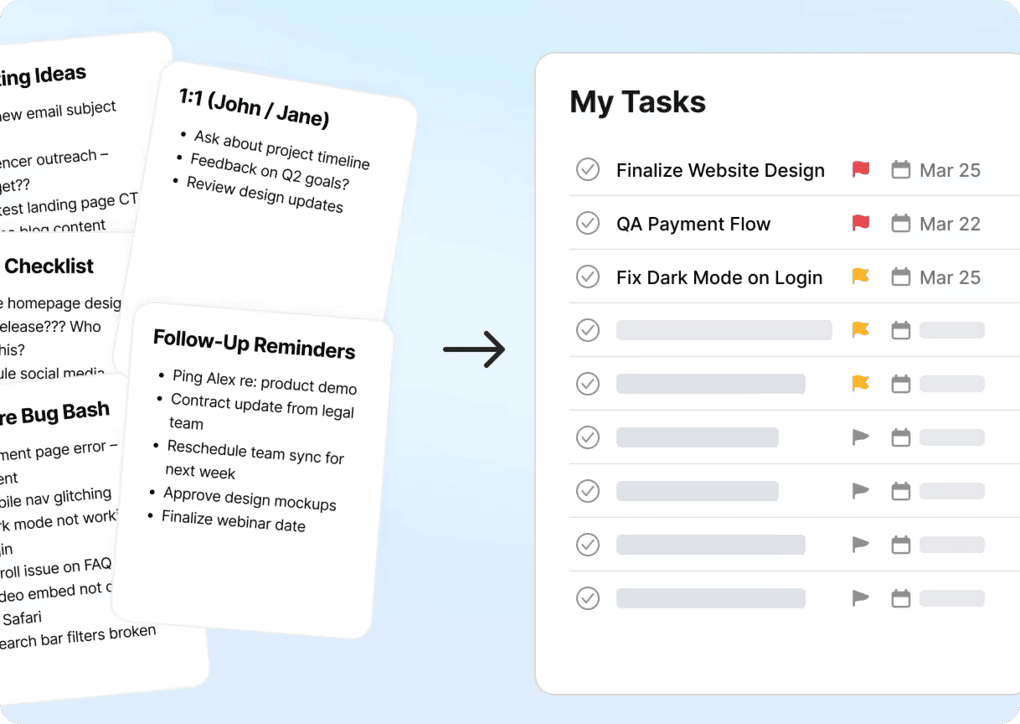Complete the Fix Dark Mode on Login task
The image size is (1020, 724).
pos(588,277)
